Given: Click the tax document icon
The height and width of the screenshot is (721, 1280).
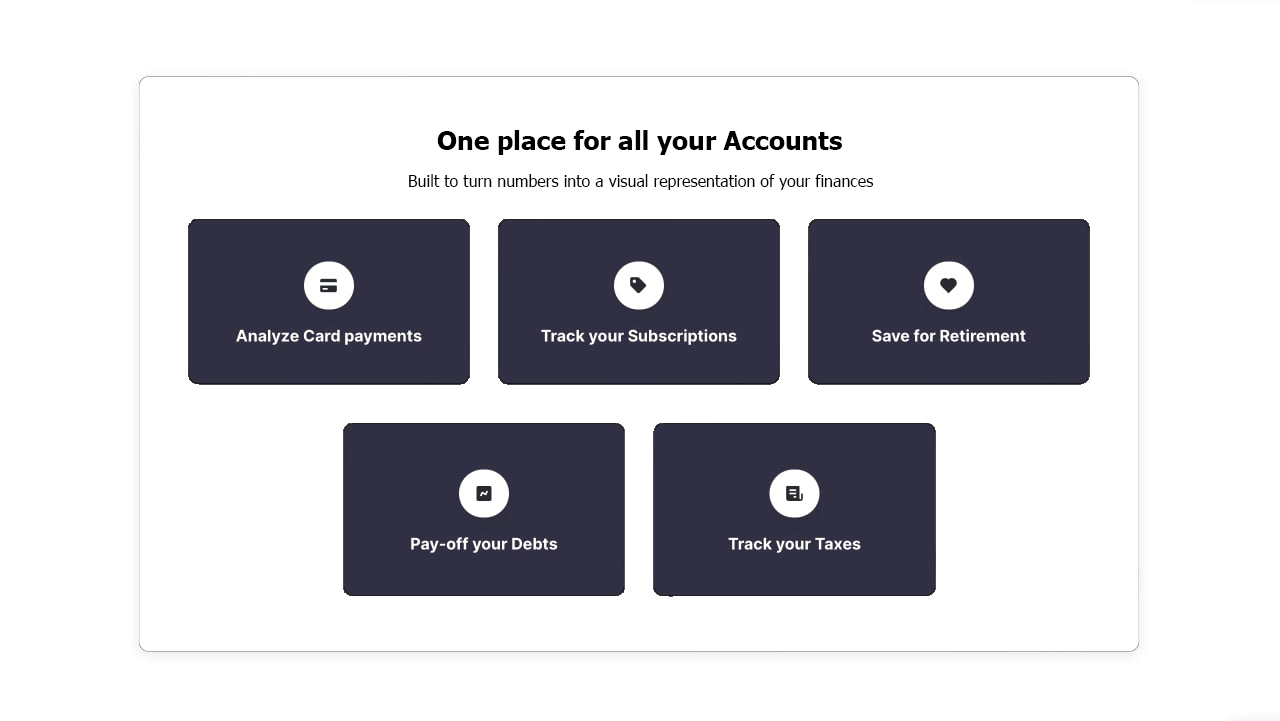Looking at the screenshot, I should tap(794, 494).
